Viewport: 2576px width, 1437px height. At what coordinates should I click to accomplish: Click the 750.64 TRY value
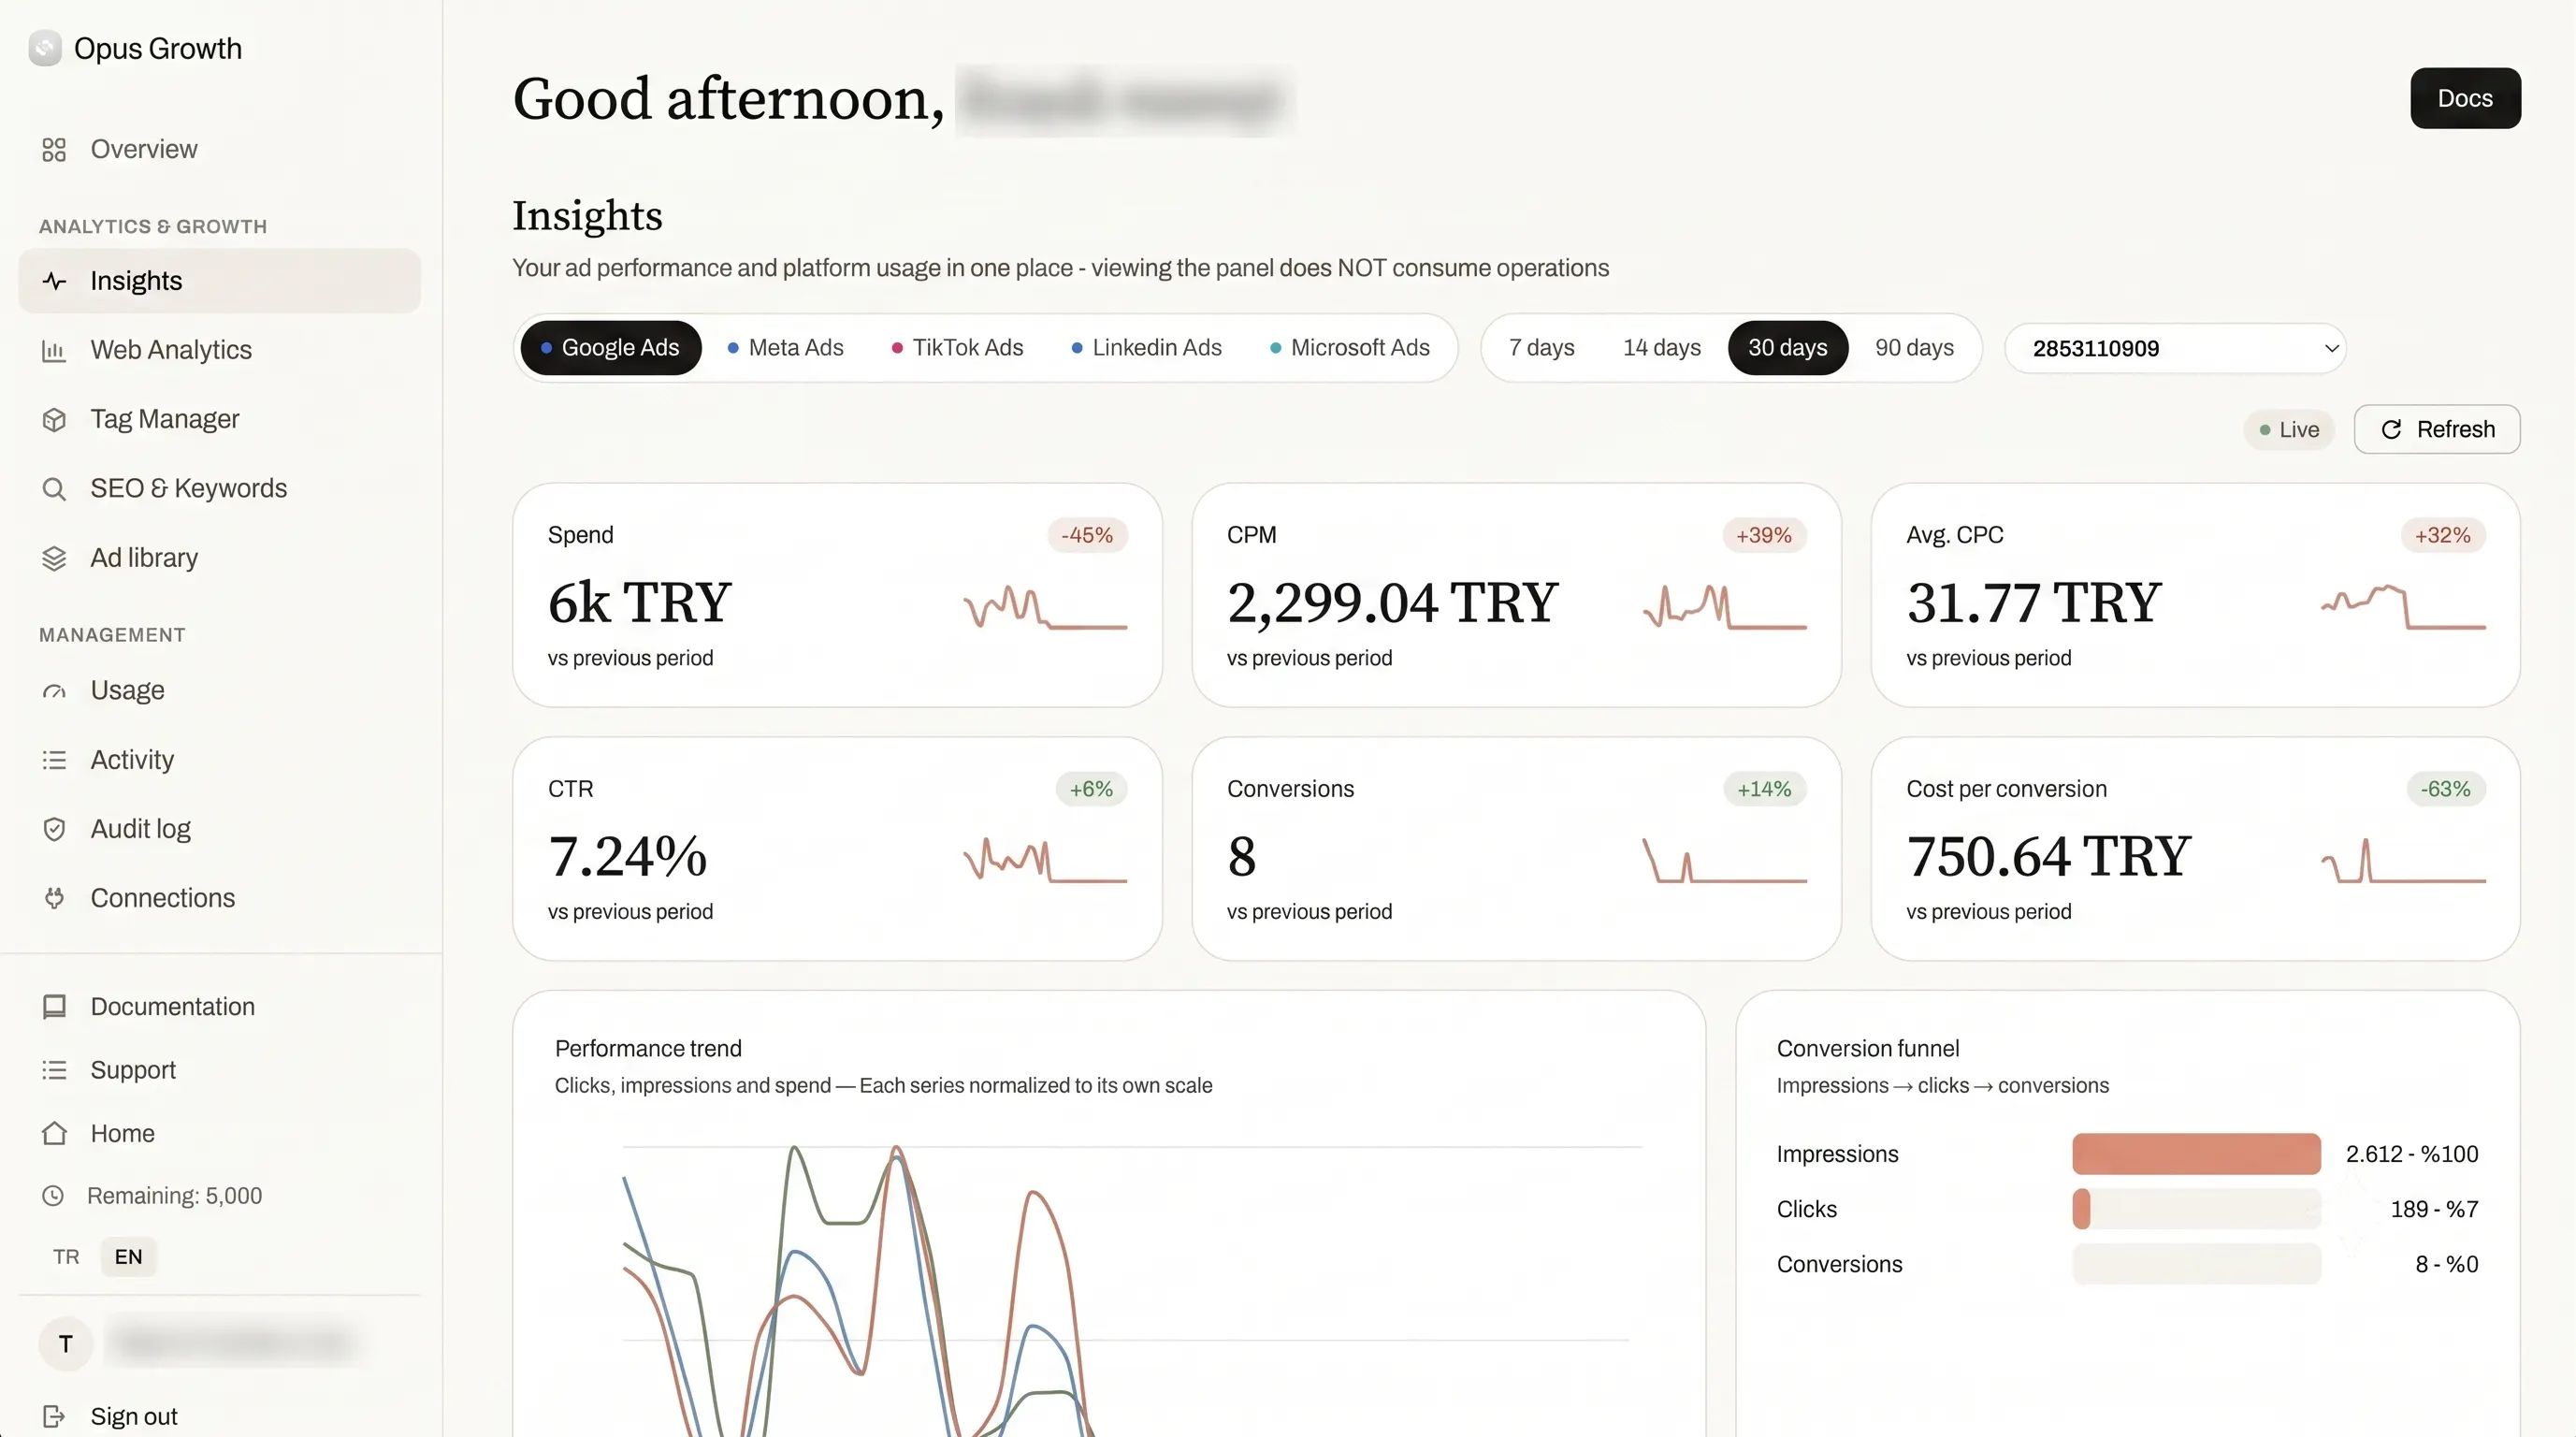coord(2049,857)
